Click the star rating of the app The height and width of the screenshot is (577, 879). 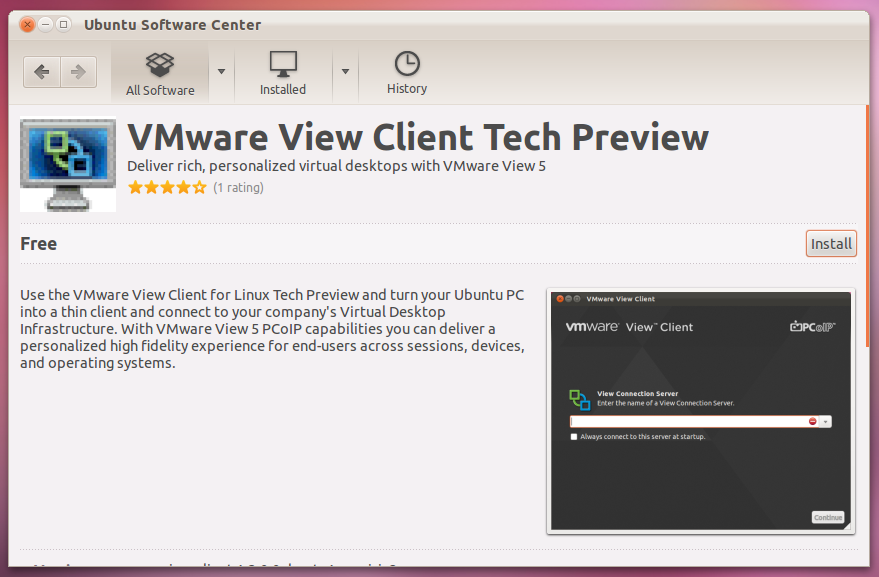pyautogui.click(x=167, y=187)
